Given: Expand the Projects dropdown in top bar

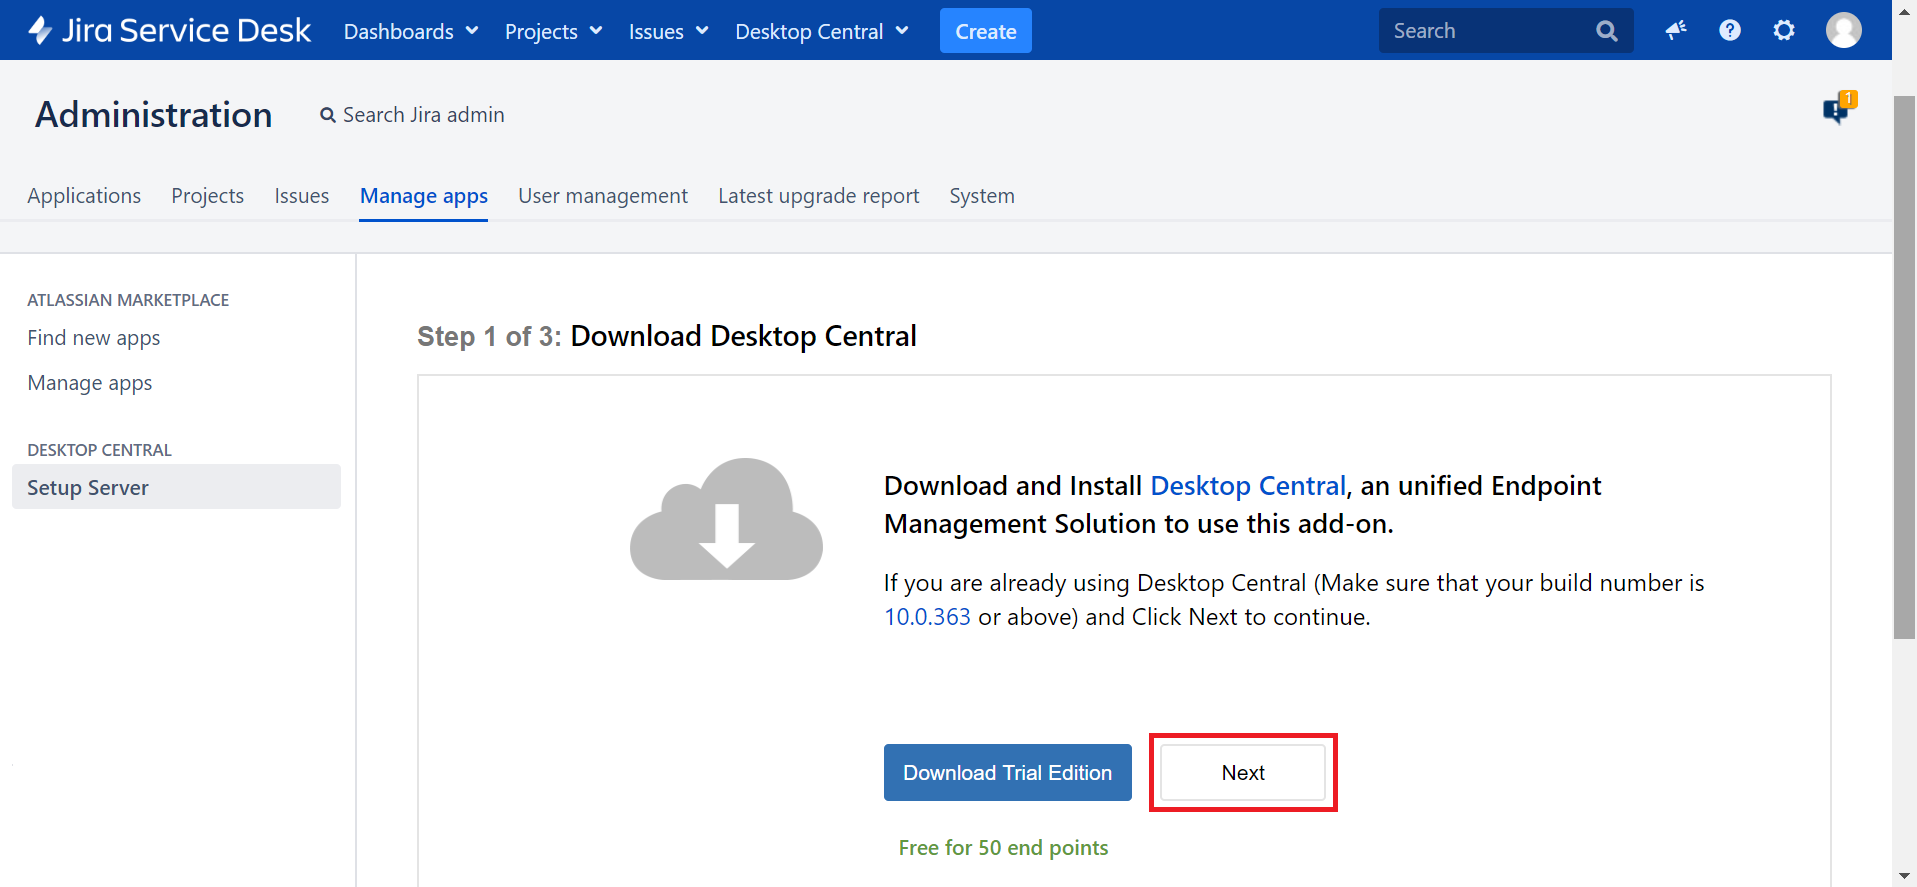Looking at the screenshot, I should pyautogui.click(x=553, y=31).
